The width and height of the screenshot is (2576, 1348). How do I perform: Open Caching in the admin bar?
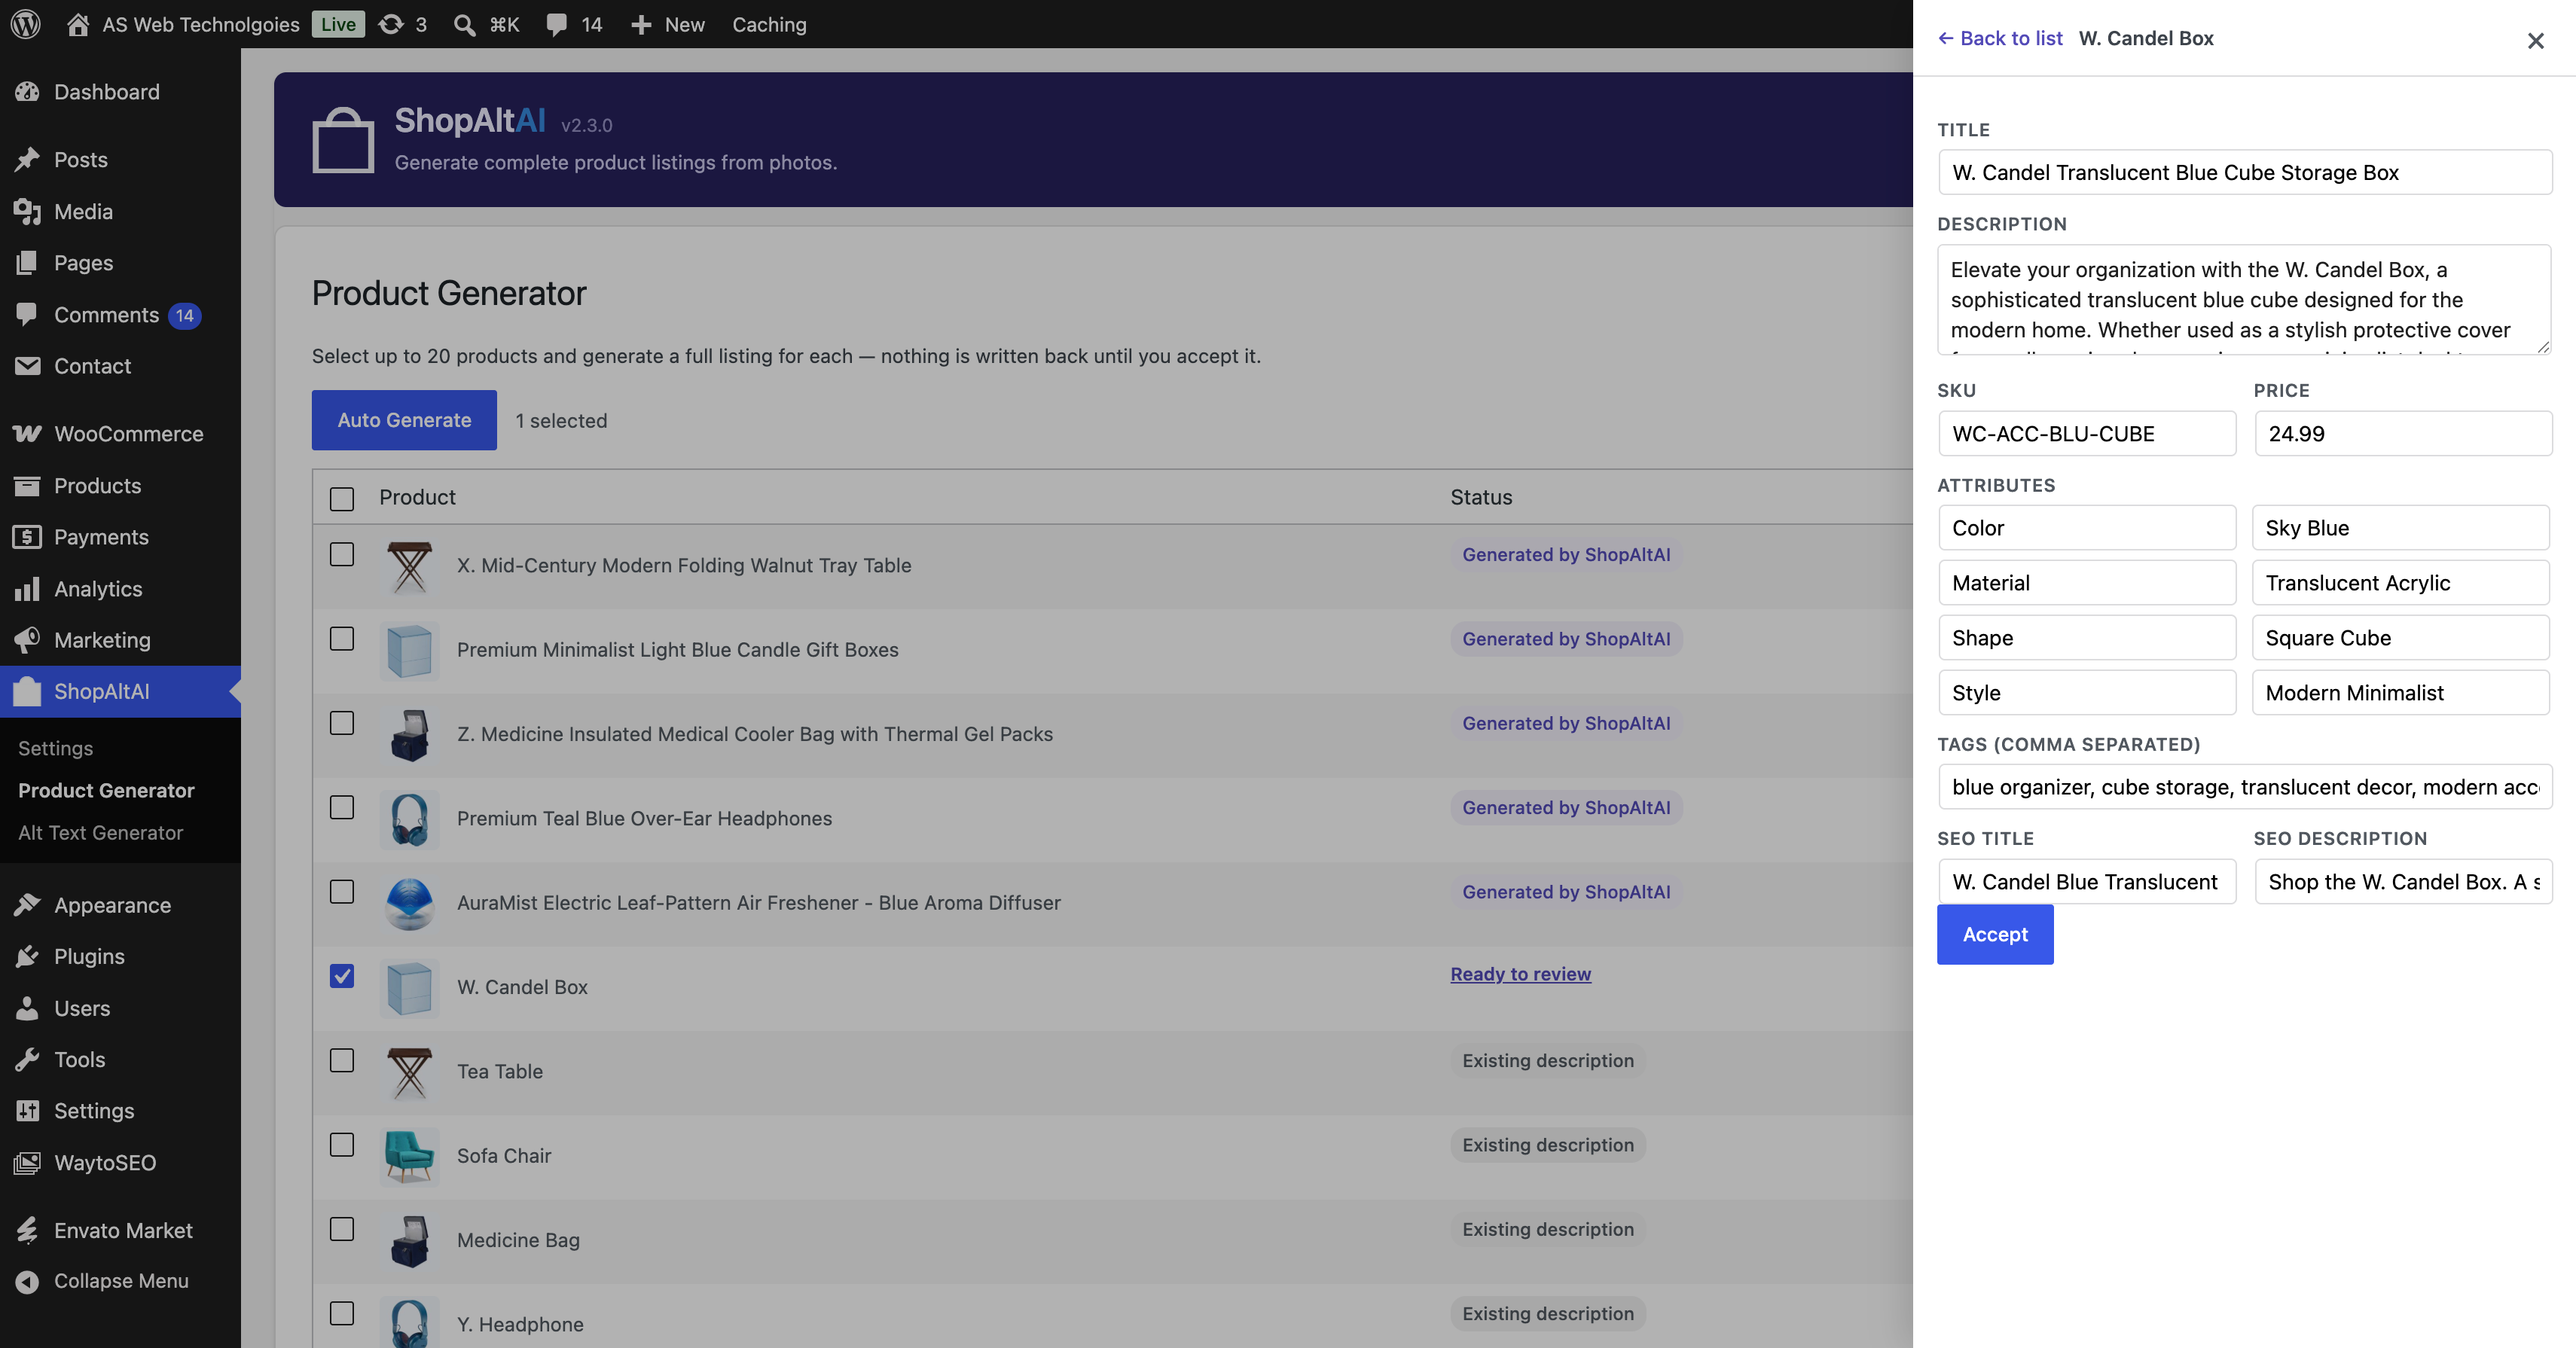pos(769,24)
